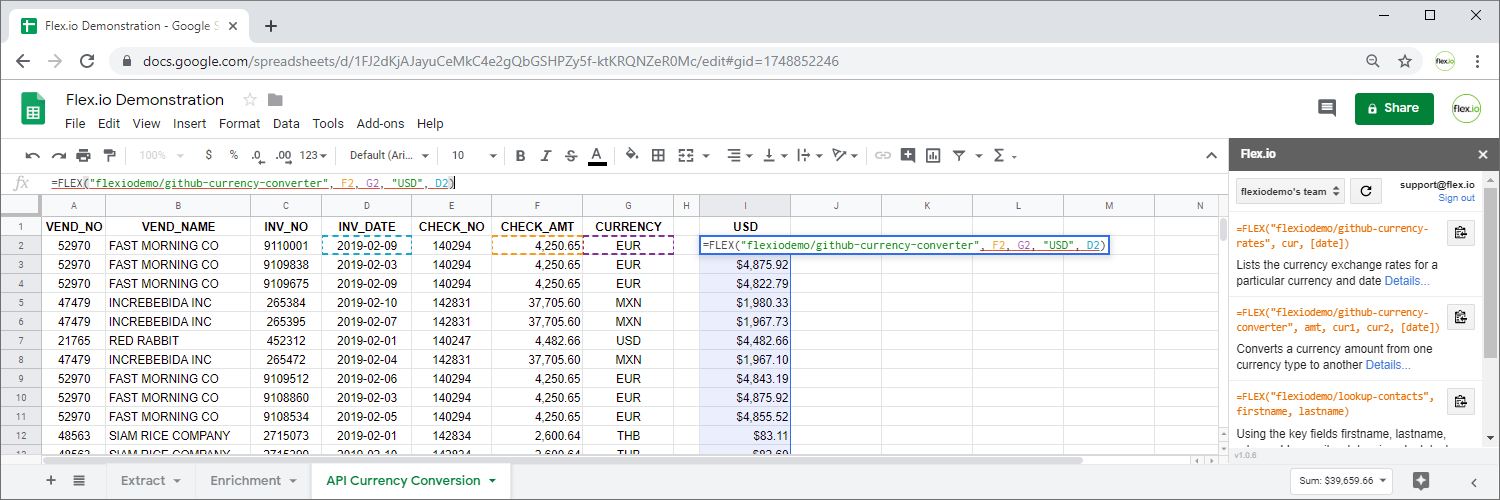The height and width of the screenshot is (500, 1500).
Task: Open the Format menu
Action: [239, 124]
